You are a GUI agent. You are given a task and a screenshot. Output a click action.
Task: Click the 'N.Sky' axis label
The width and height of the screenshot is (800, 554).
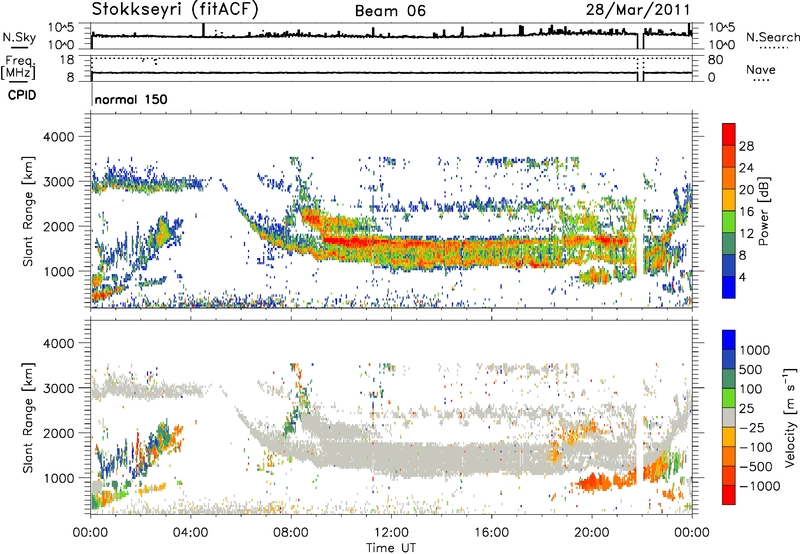(19, 37)
